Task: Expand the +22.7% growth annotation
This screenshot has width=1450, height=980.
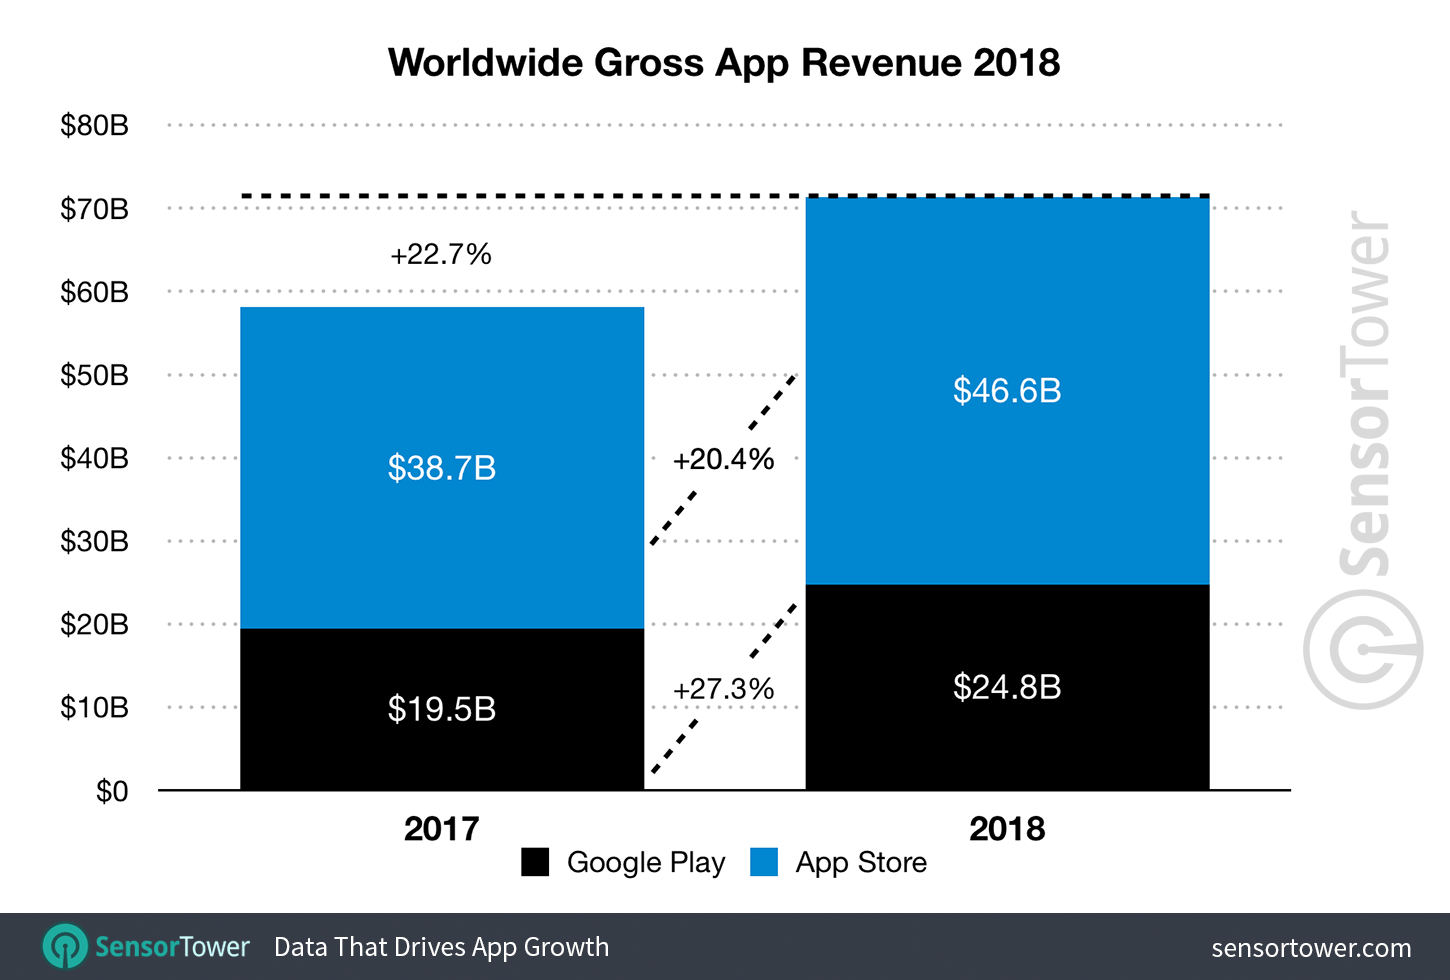Action: [x=442, y=254]
